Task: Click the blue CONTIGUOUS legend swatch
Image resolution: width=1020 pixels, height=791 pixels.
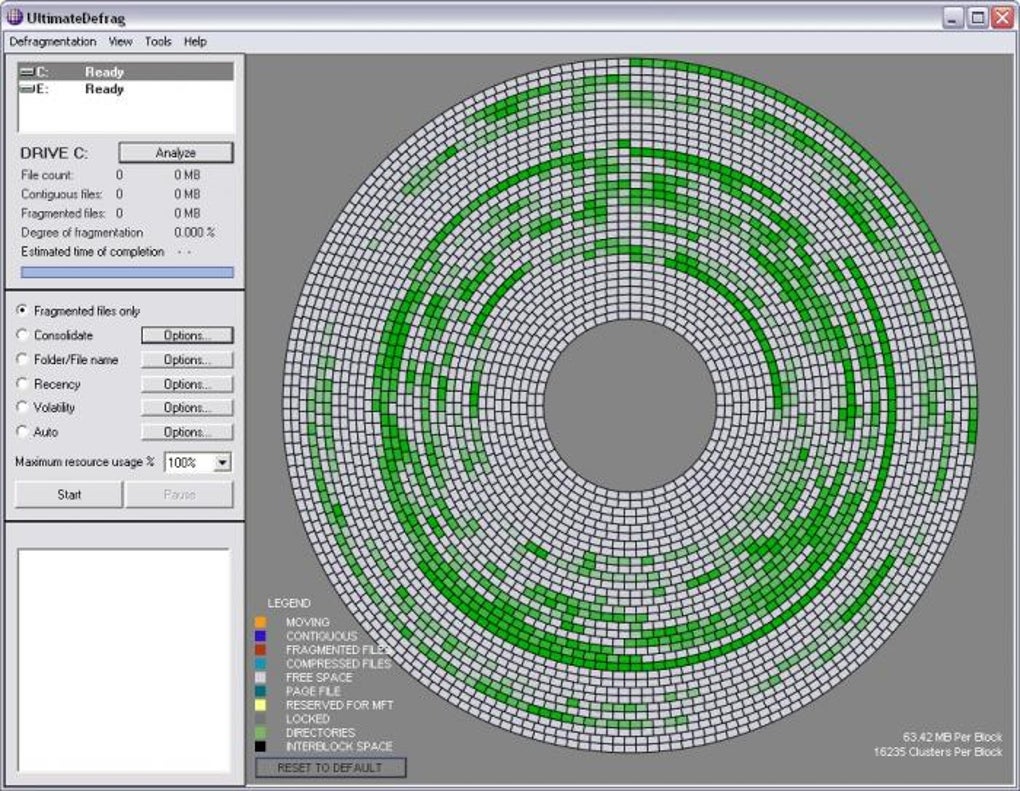Action: (x=261, y=636)
